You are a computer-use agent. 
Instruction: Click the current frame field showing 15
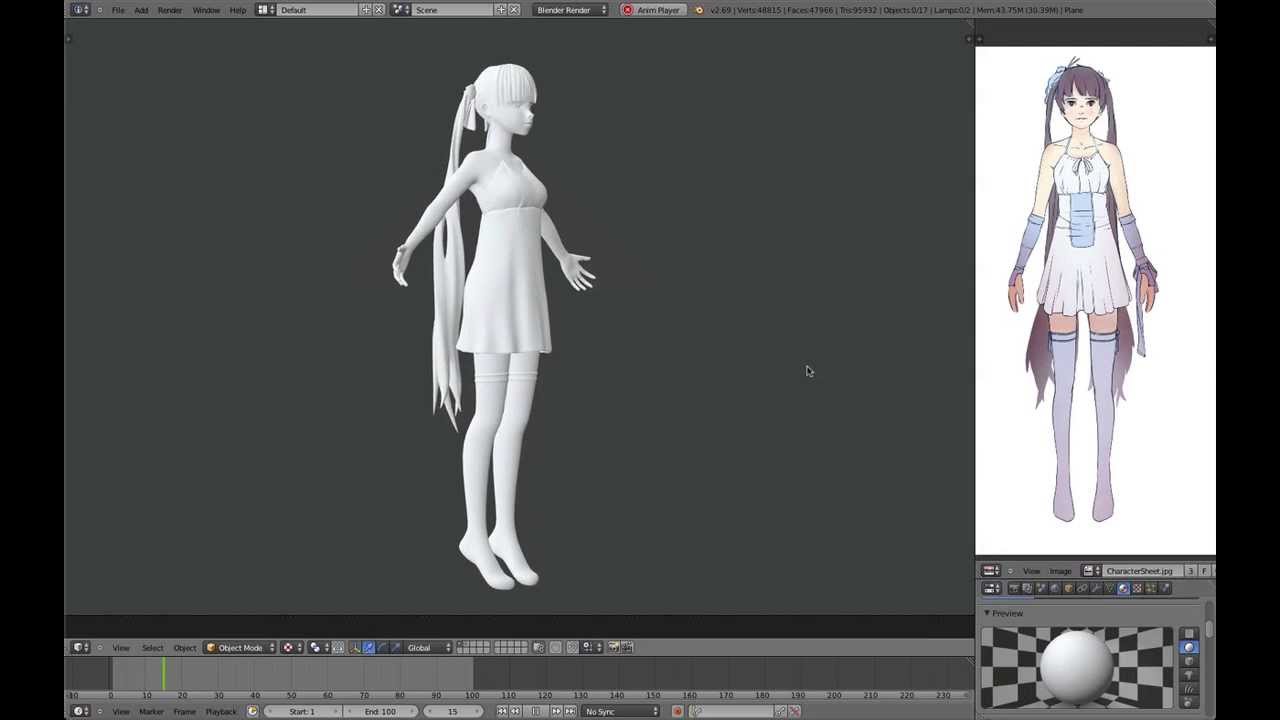tap(452, 711)
